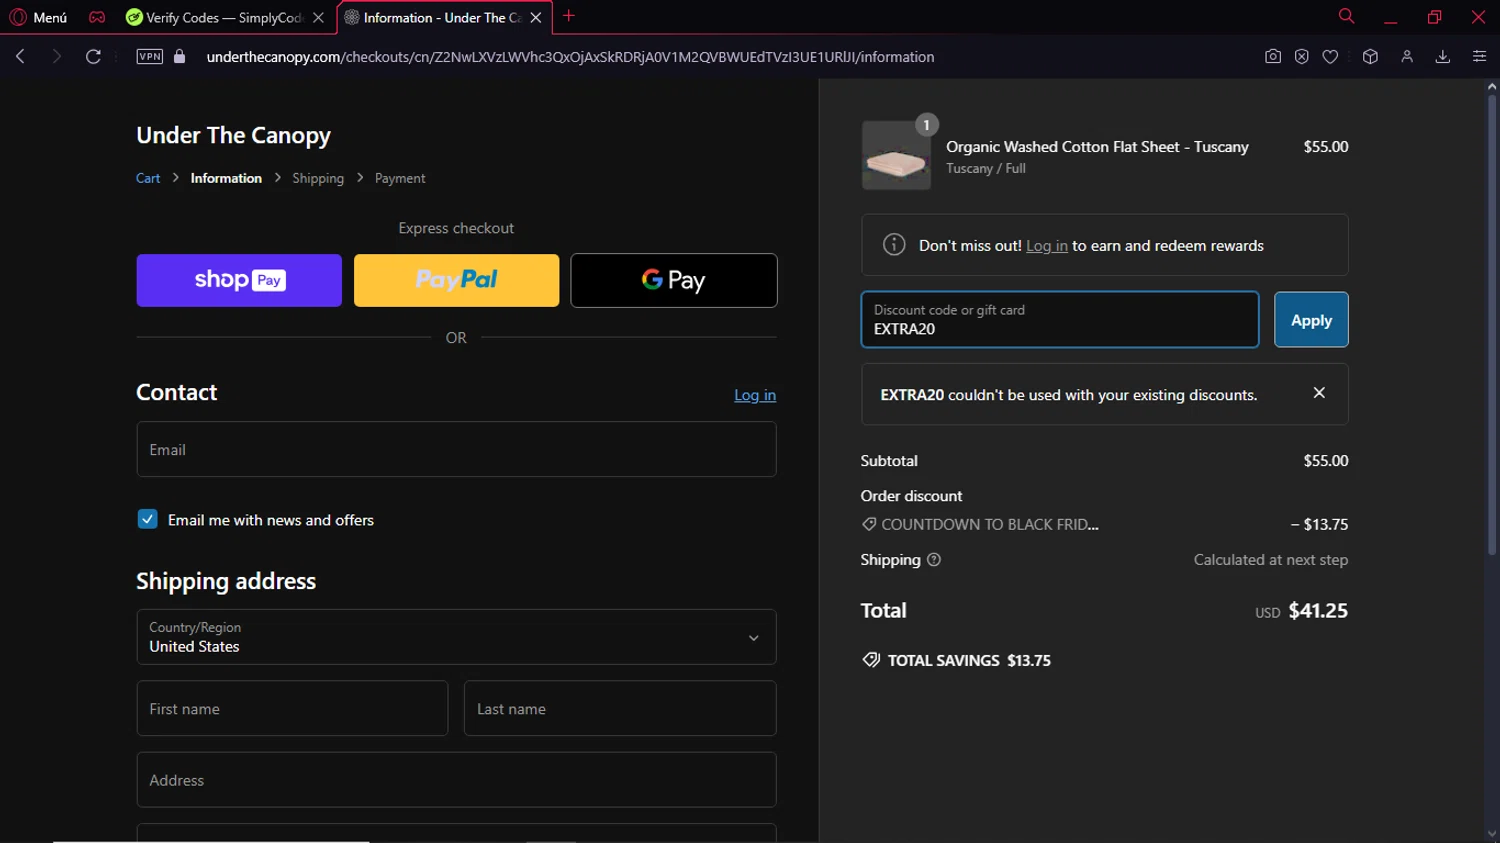Open the ad blocker shield icon
Image resolution: width=1500 pixels, height=843 pixels.
pyautogui.click(x=1301, y=57)
